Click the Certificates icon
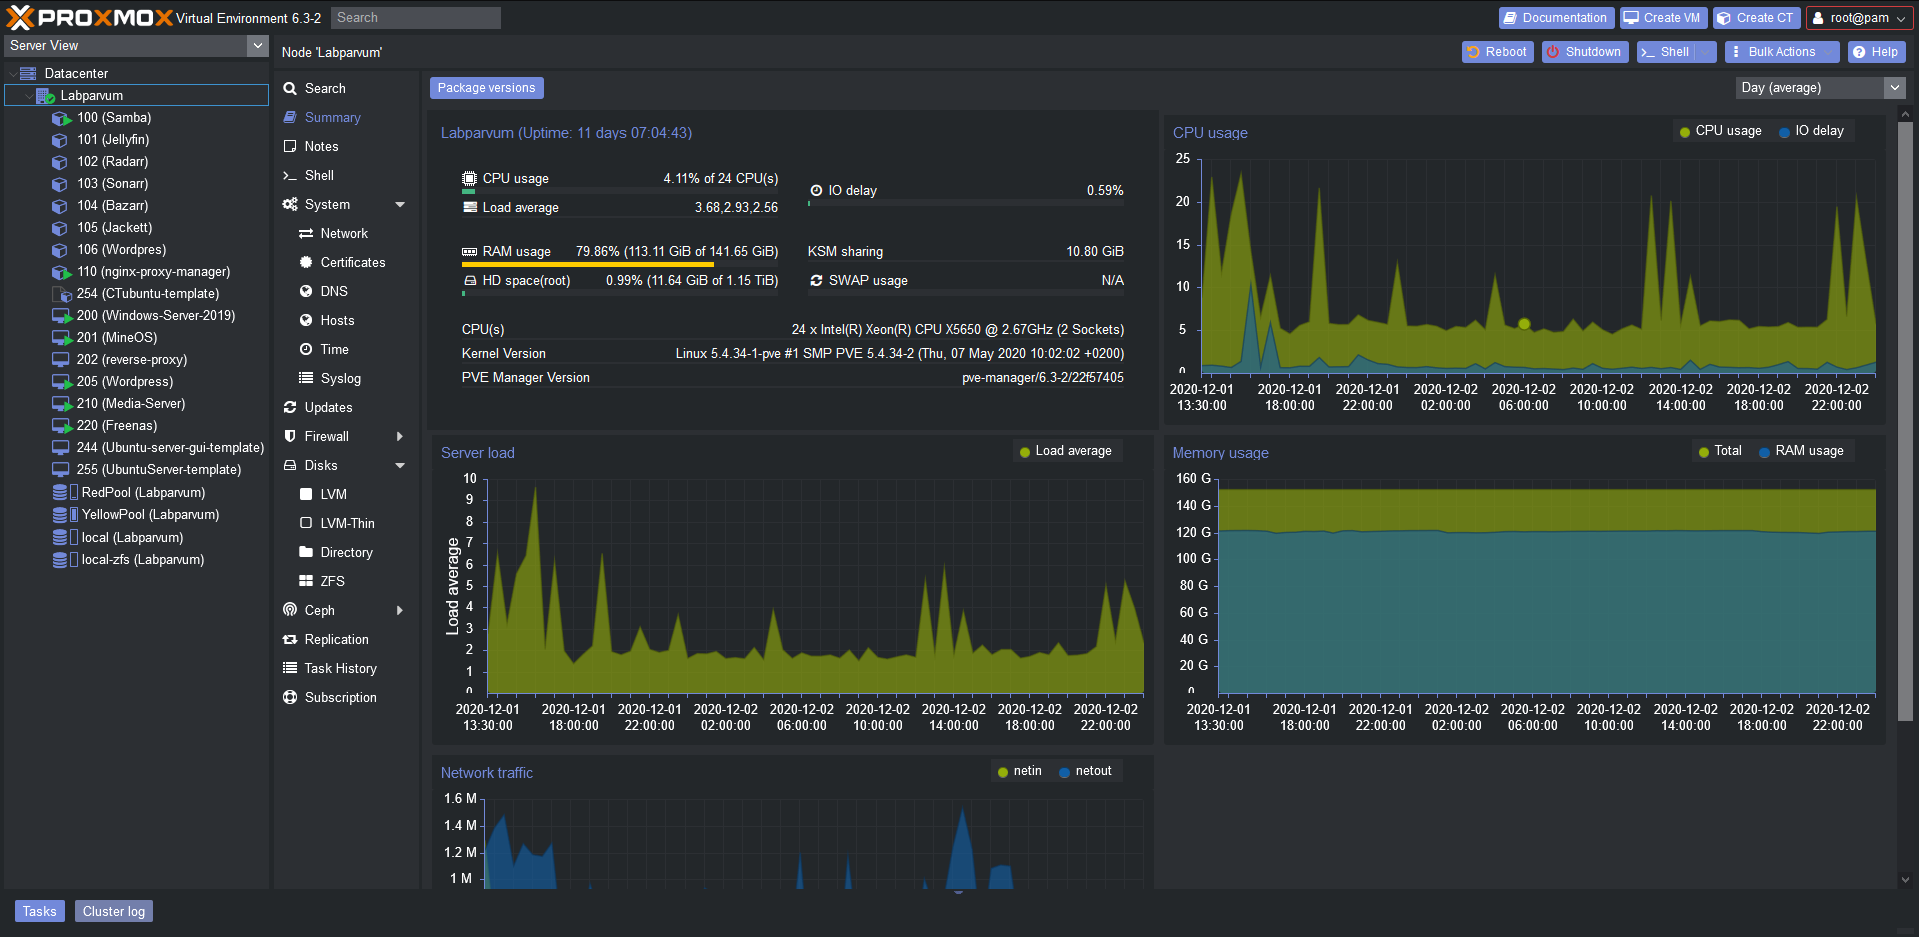Image resolution: width=1919 pixels, height=937 pixels. [306, 262]
